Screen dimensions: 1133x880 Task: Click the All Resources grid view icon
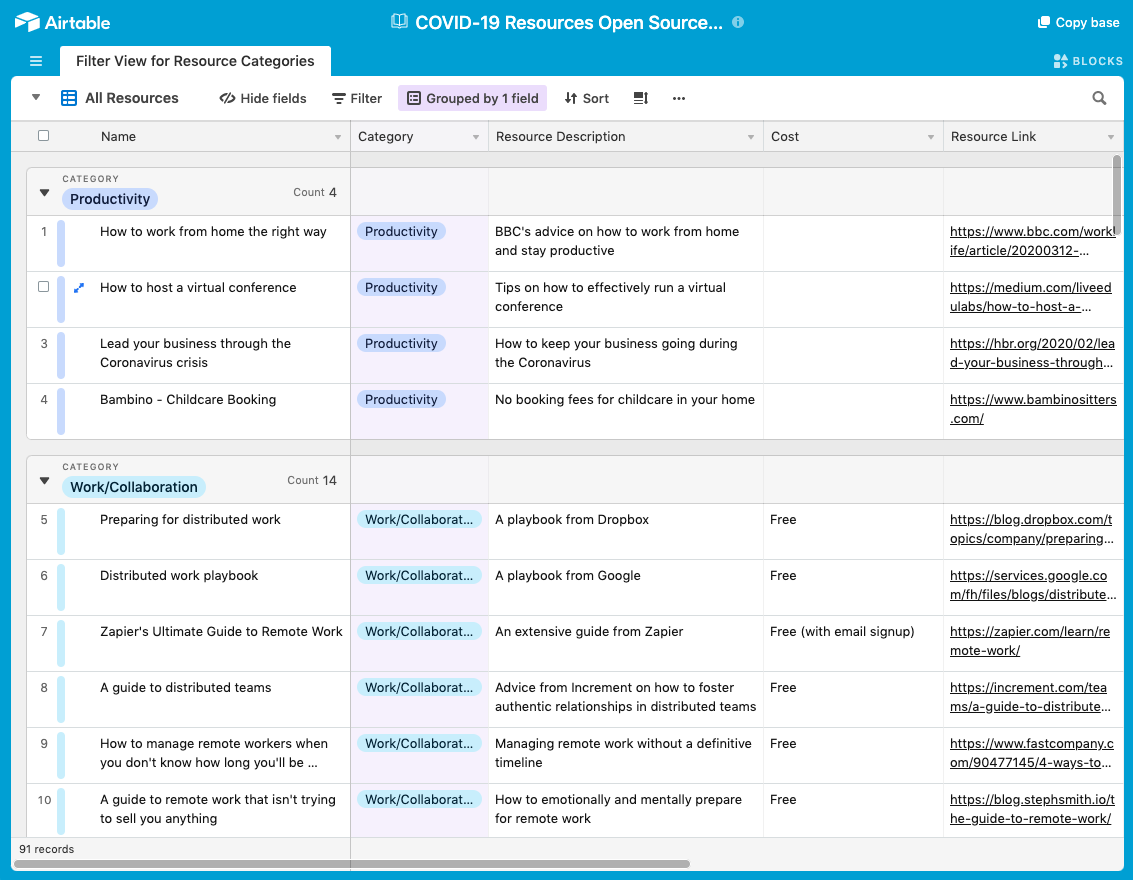[69, 98]
